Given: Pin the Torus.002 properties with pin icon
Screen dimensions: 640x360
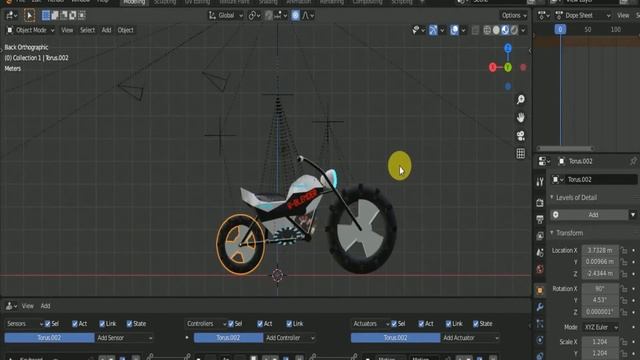Looking at the screenshot, I should (x=633, y=161).
